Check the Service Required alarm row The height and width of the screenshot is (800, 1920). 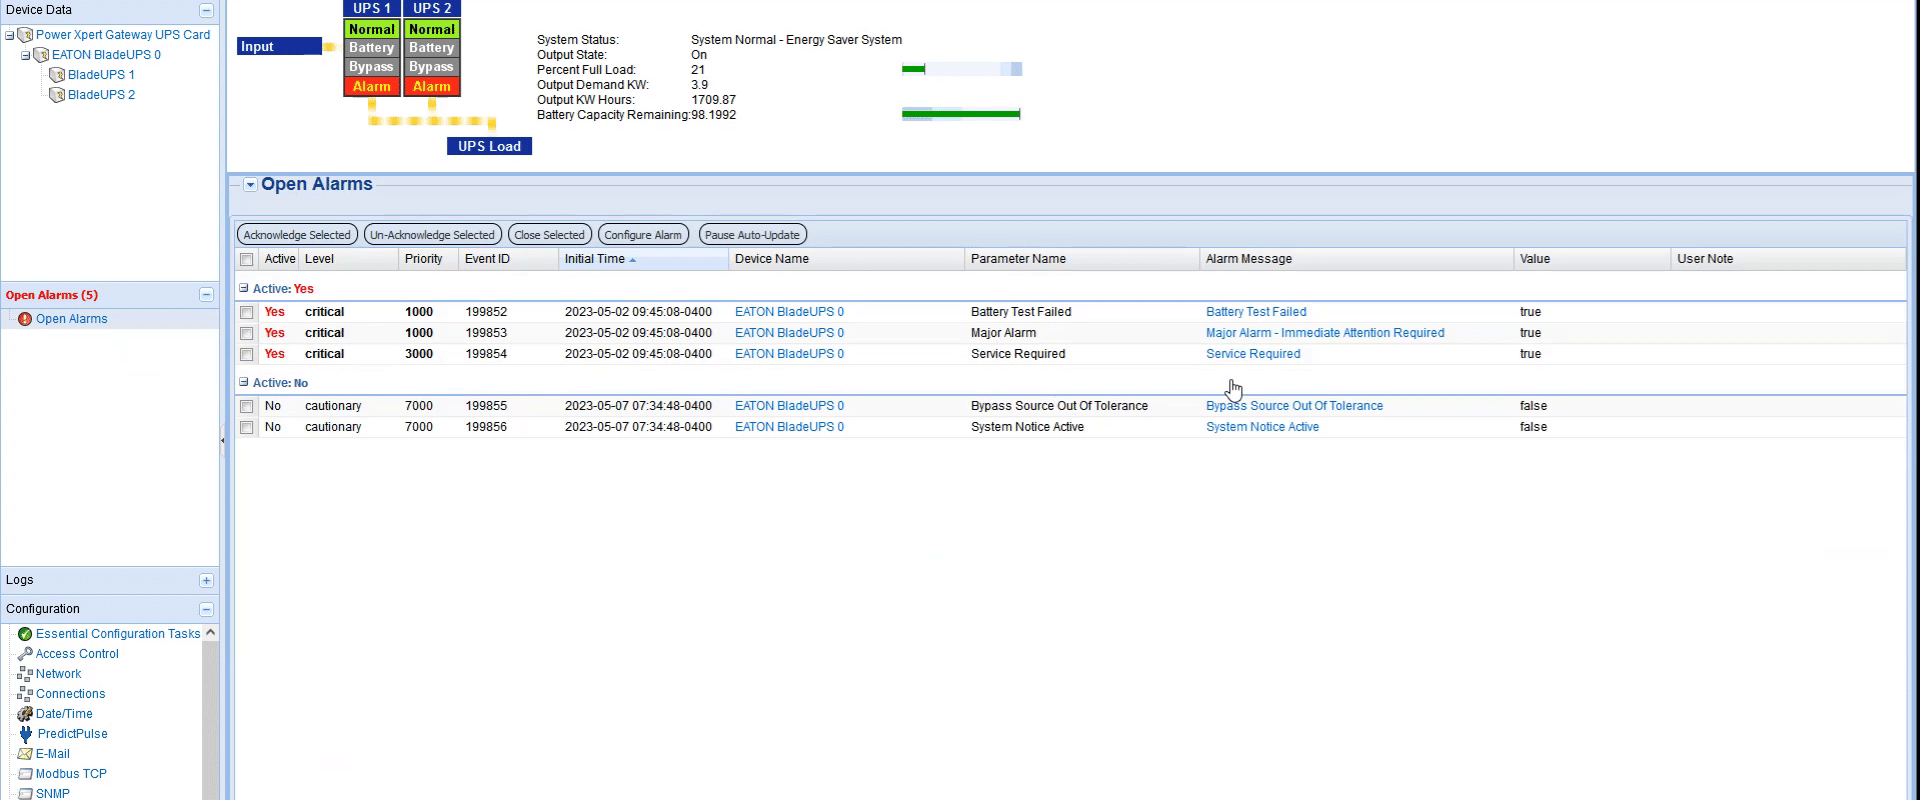click(x=247, y=355)
